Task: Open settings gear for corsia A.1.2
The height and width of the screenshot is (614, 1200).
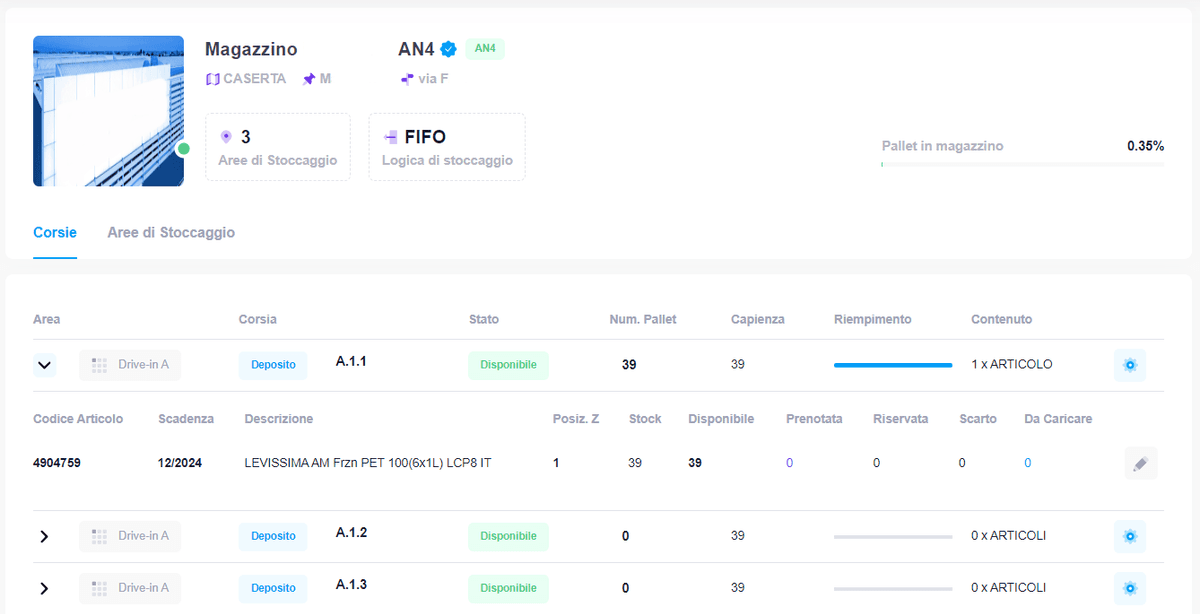Action: (x=1130, y=536)
